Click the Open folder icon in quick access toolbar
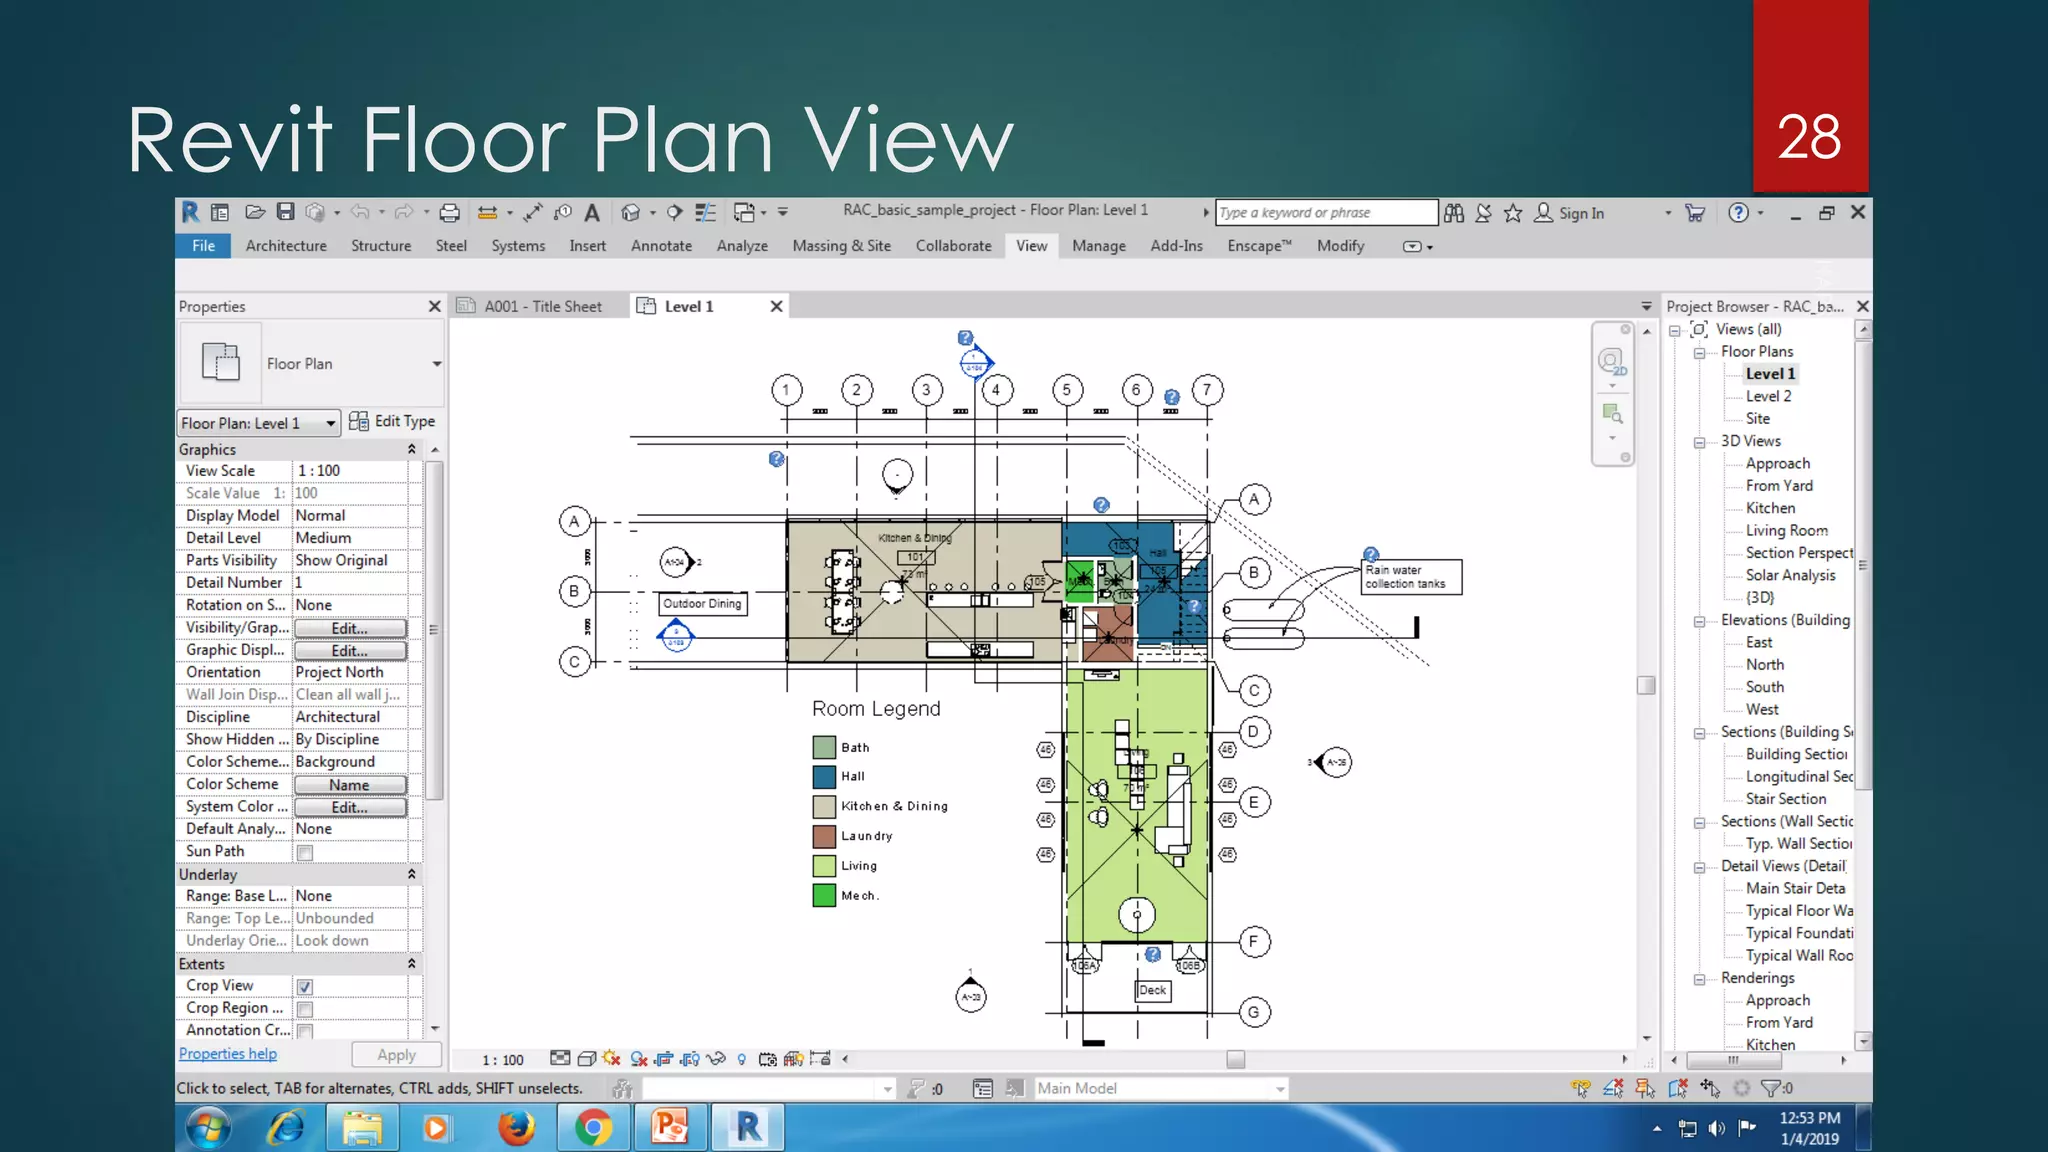The image size is (2048, 1152). [255, 212]
